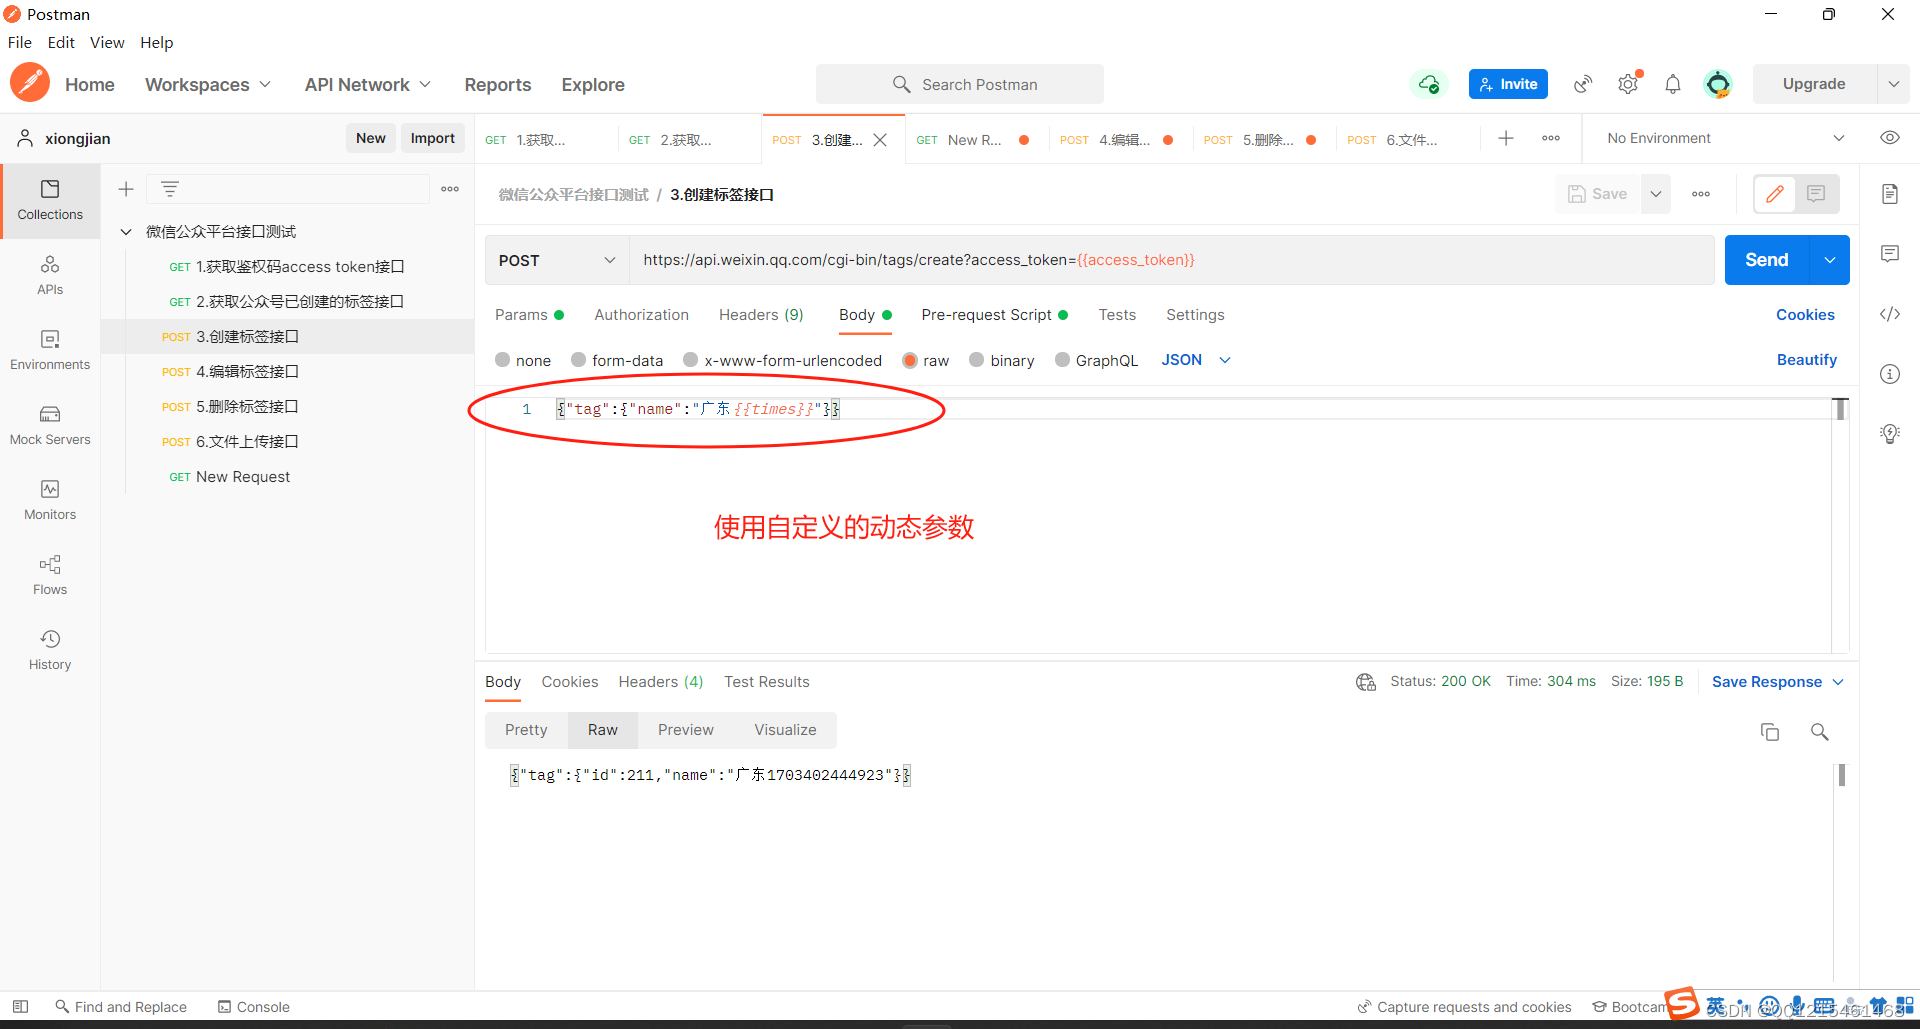
Task: Open the documentation icon in right sidebar
Action: click(x=1890, y=194)
